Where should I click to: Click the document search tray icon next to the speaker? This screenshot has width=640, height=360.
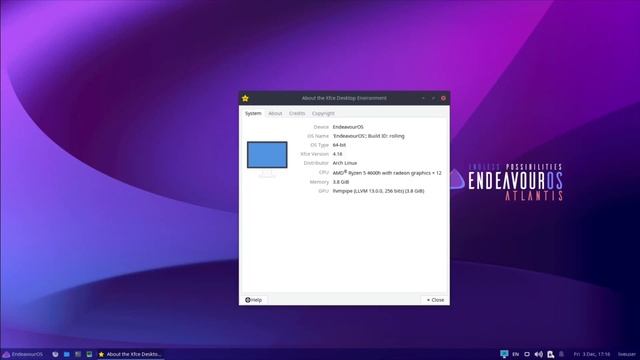tap(551, 354)
